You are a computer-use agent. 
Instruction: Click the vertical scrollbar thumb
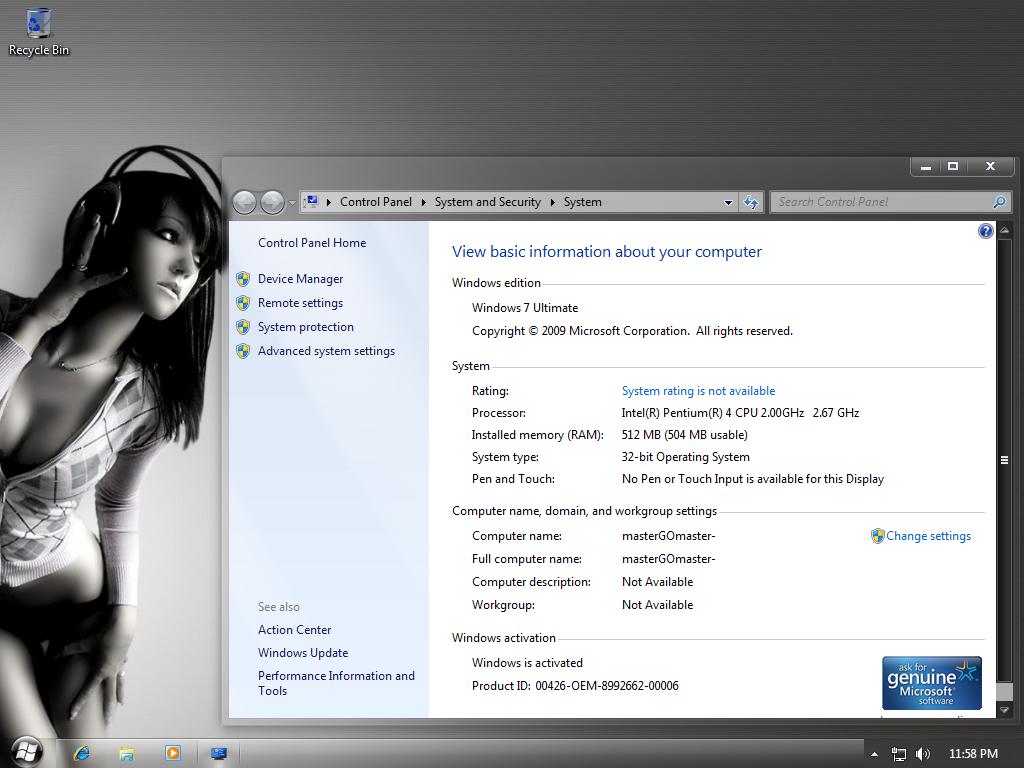point(1004,460)
